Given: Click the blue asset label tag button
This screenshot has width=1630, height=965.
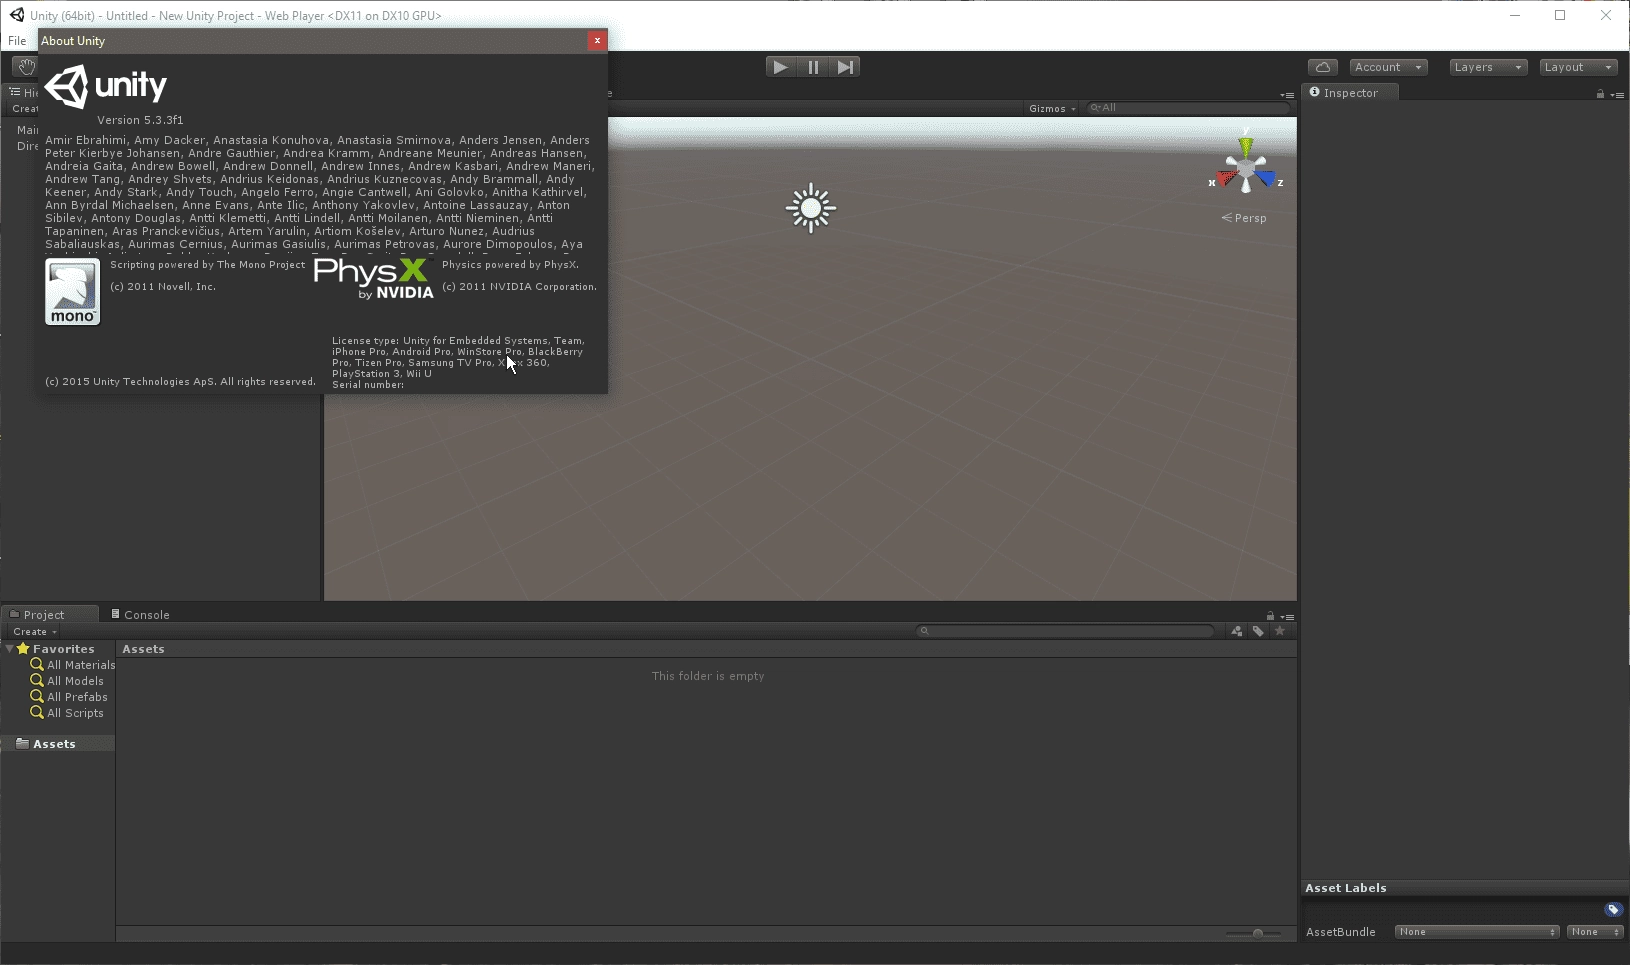Looking at the screenshot, I should 1612,910.
